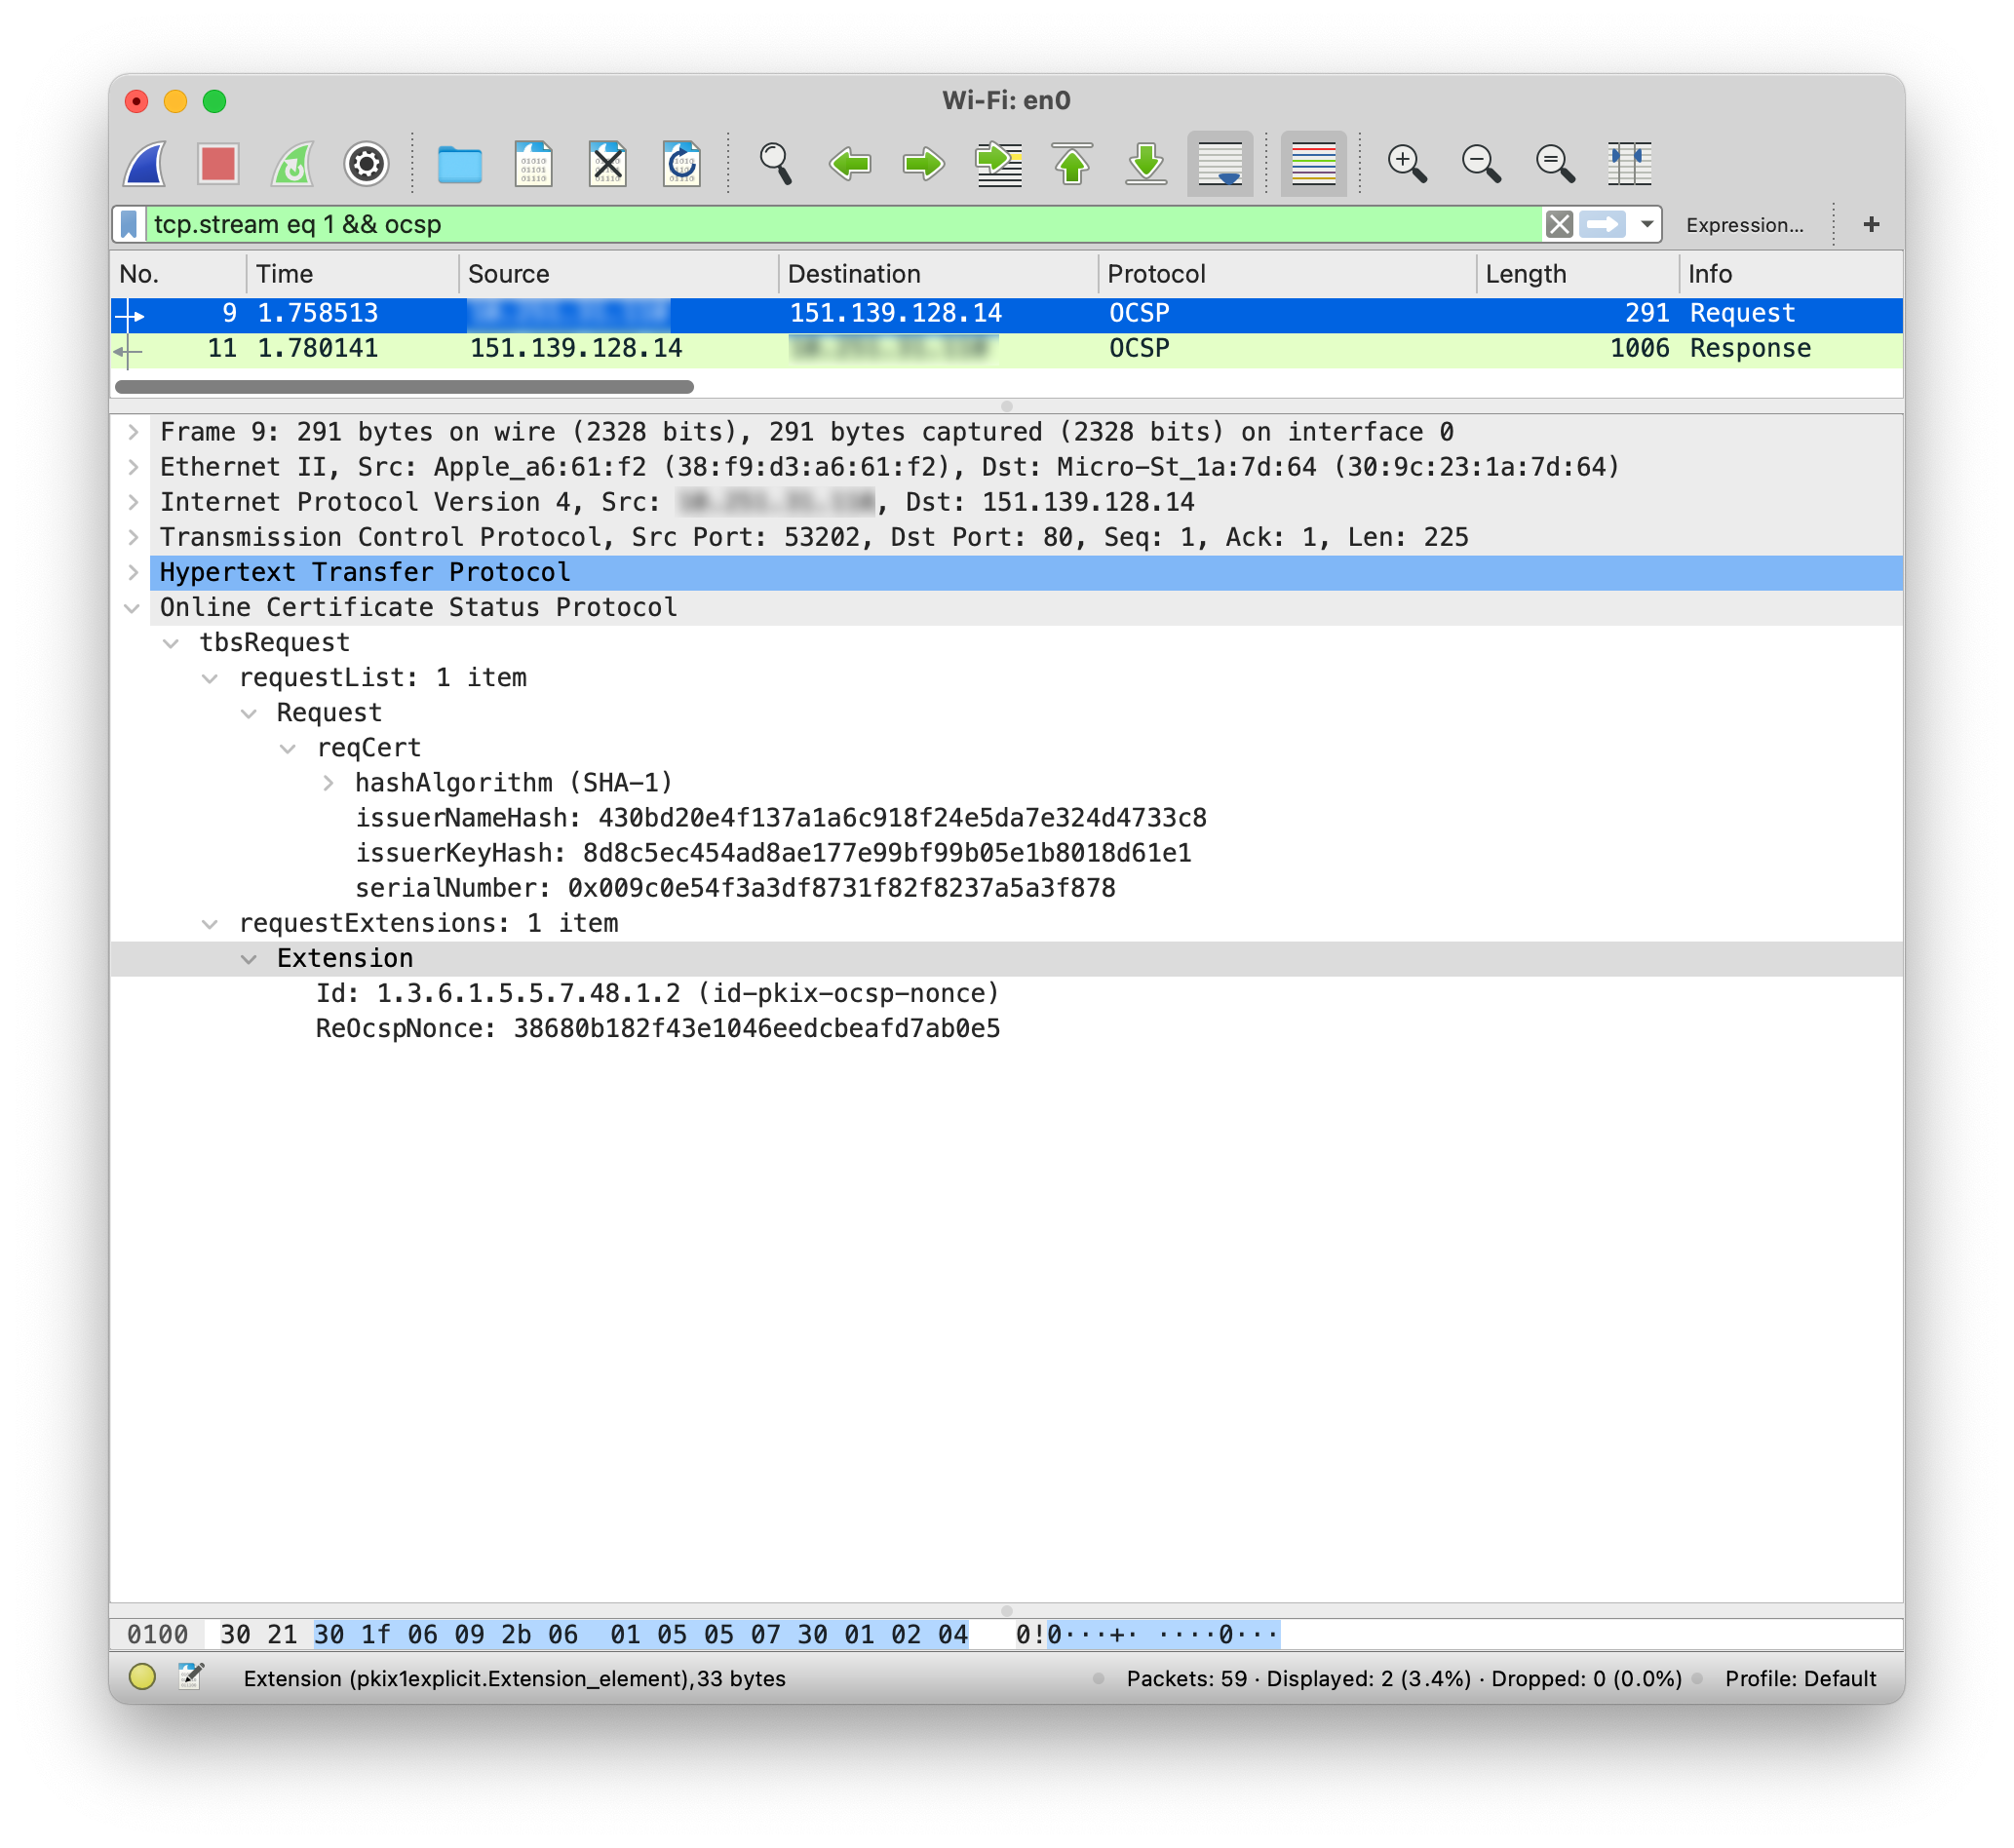2014x1848 pixels.
Task: Sort by Length column header
Action: pyautogui.click(x=1577, y=274)
